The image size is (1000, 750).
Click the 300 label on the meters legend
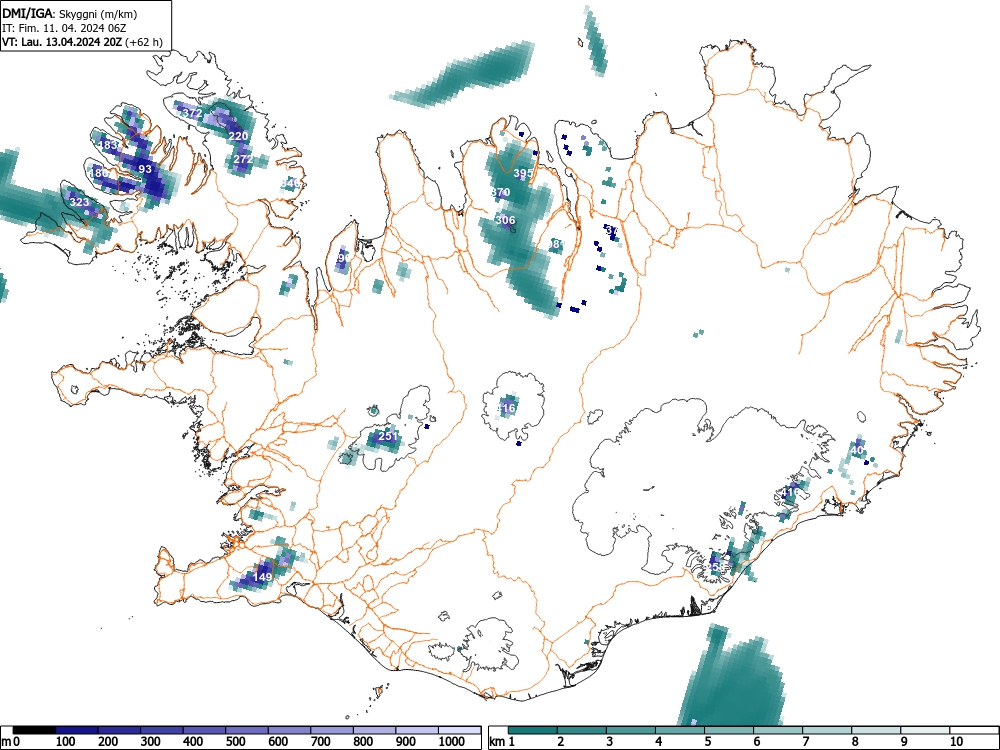point(151,742)
